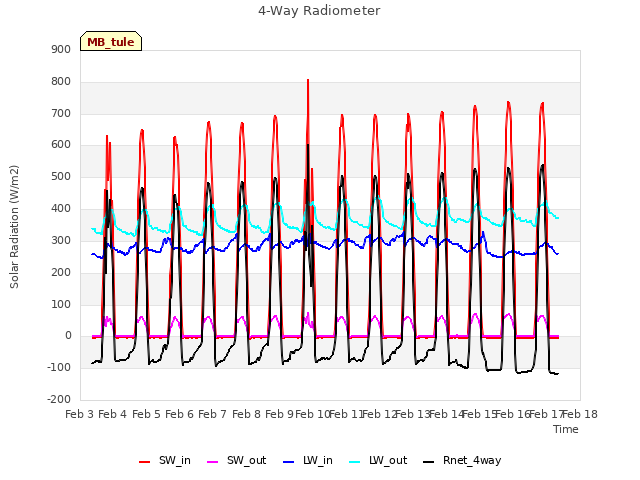Click the 200 y-axis tick label
The width and height of the screenshot is (640, 480).
61,272
